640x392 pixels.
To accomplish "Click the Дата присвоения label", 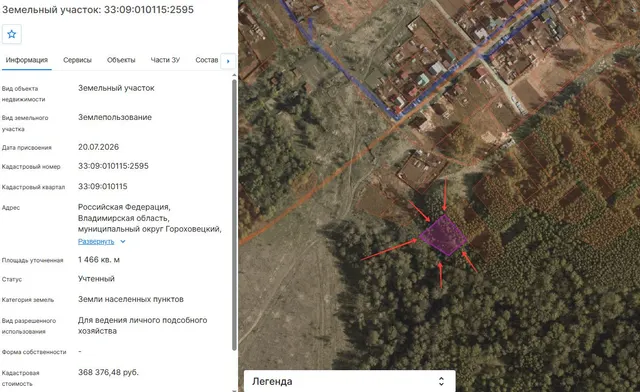I will (27, 148).
